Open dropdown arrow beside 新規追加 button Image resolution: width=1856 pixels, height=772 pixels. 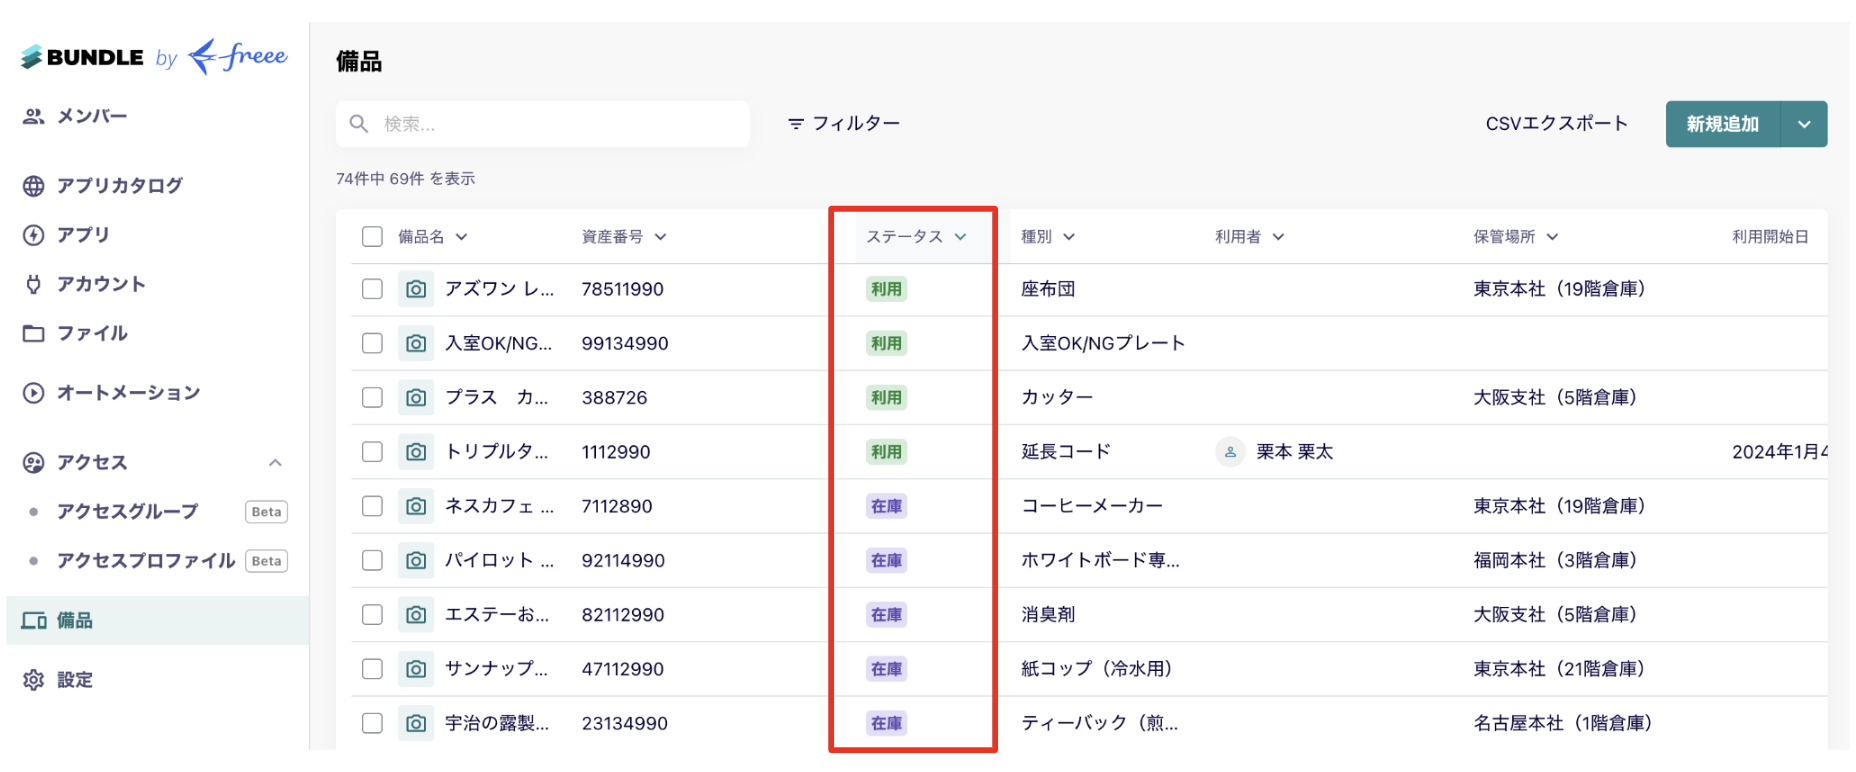pyautogui.click(x=1804, y=124)
